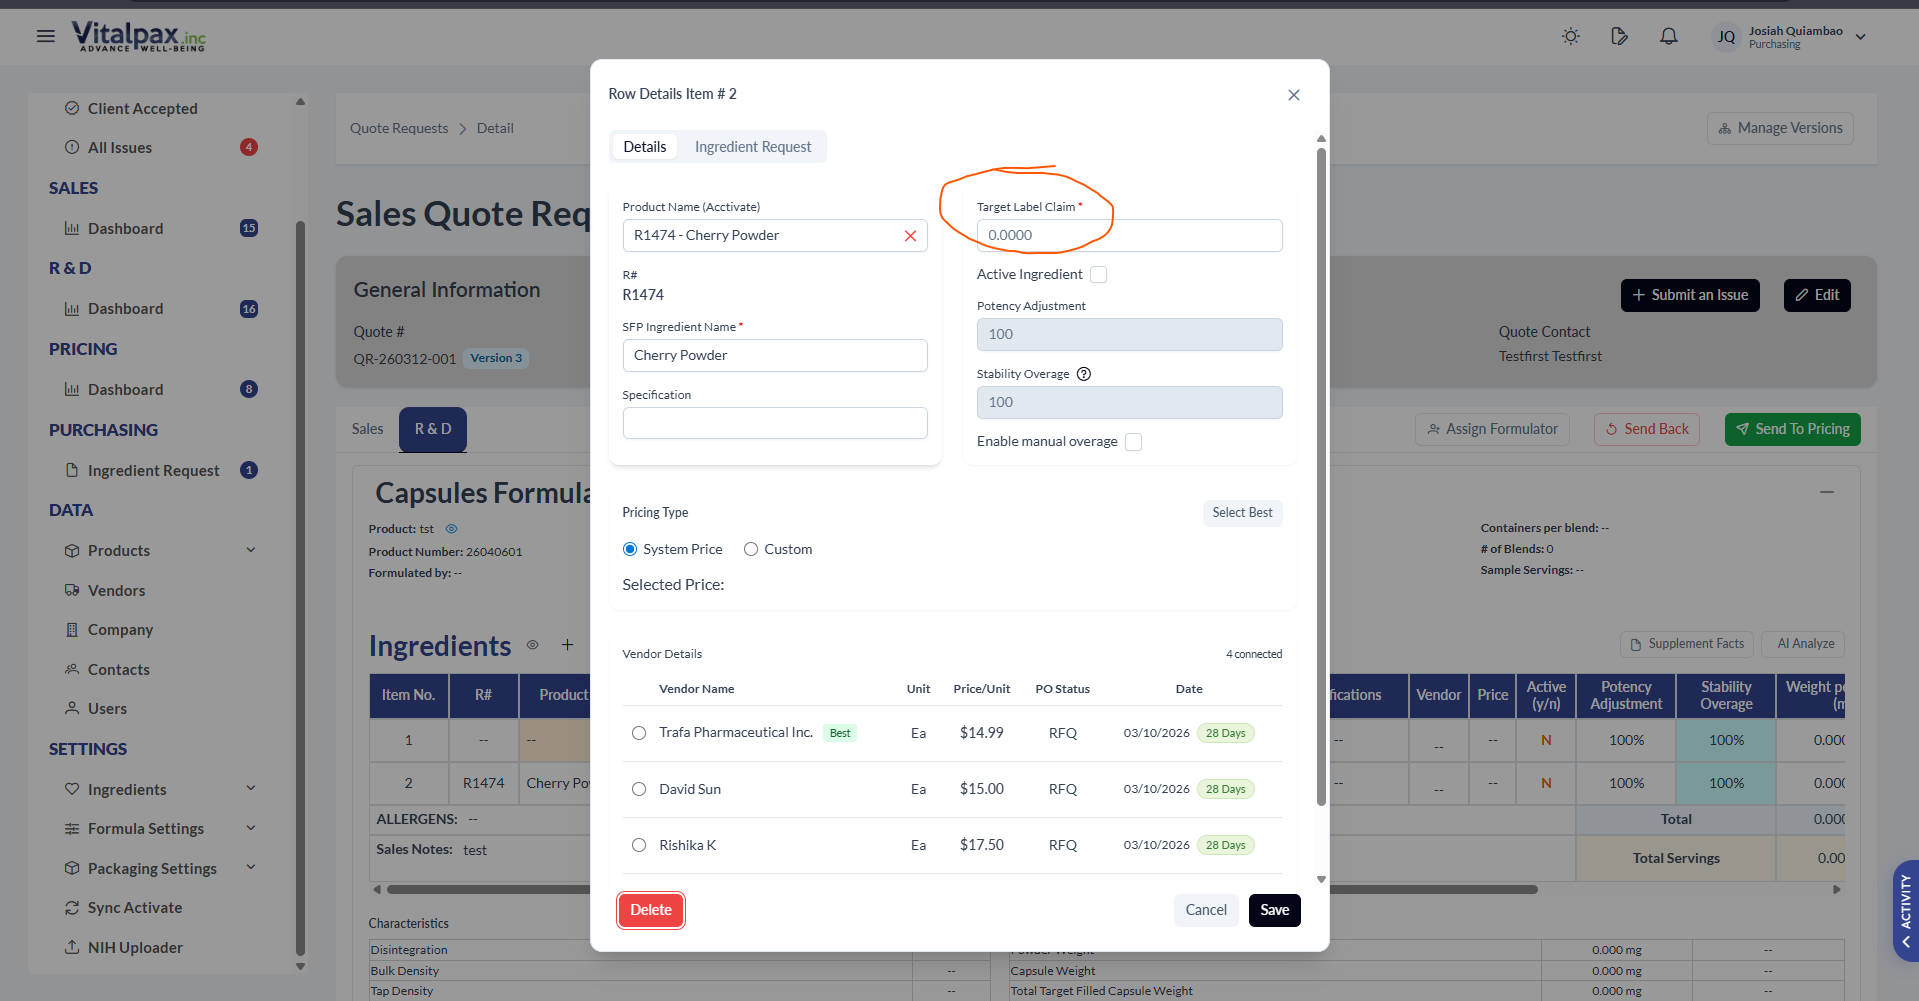Enable the Active Ingredient checkbox
Image resolution: width=1919 pixels, height=1001 pixels.
[x=1098, y=275]
